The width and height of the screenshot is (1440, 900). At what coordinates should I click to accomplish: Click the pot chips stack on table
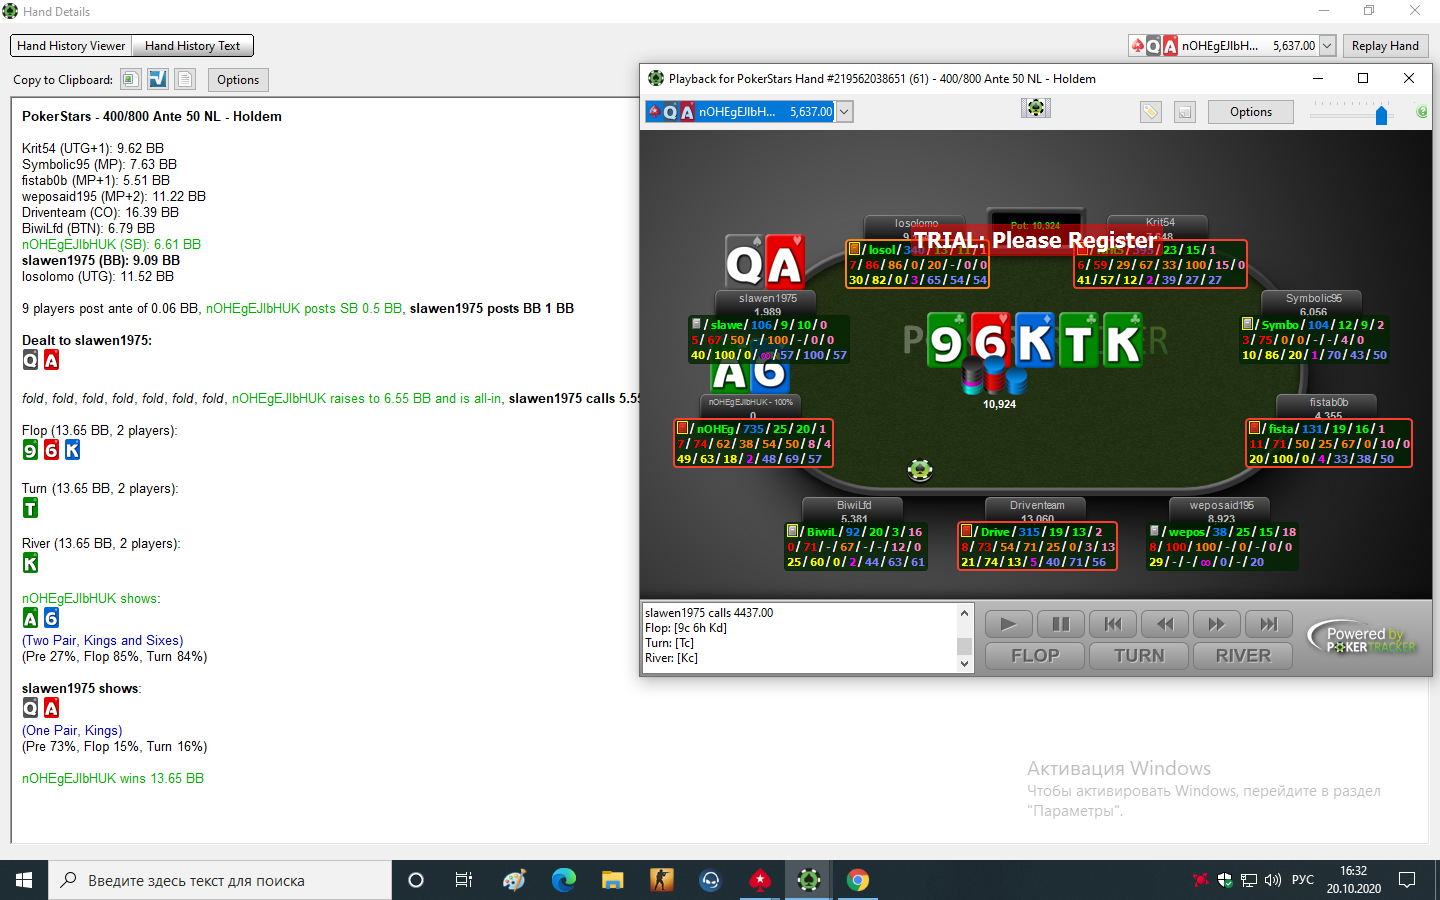pyautogui.click(x=994, y=375)
